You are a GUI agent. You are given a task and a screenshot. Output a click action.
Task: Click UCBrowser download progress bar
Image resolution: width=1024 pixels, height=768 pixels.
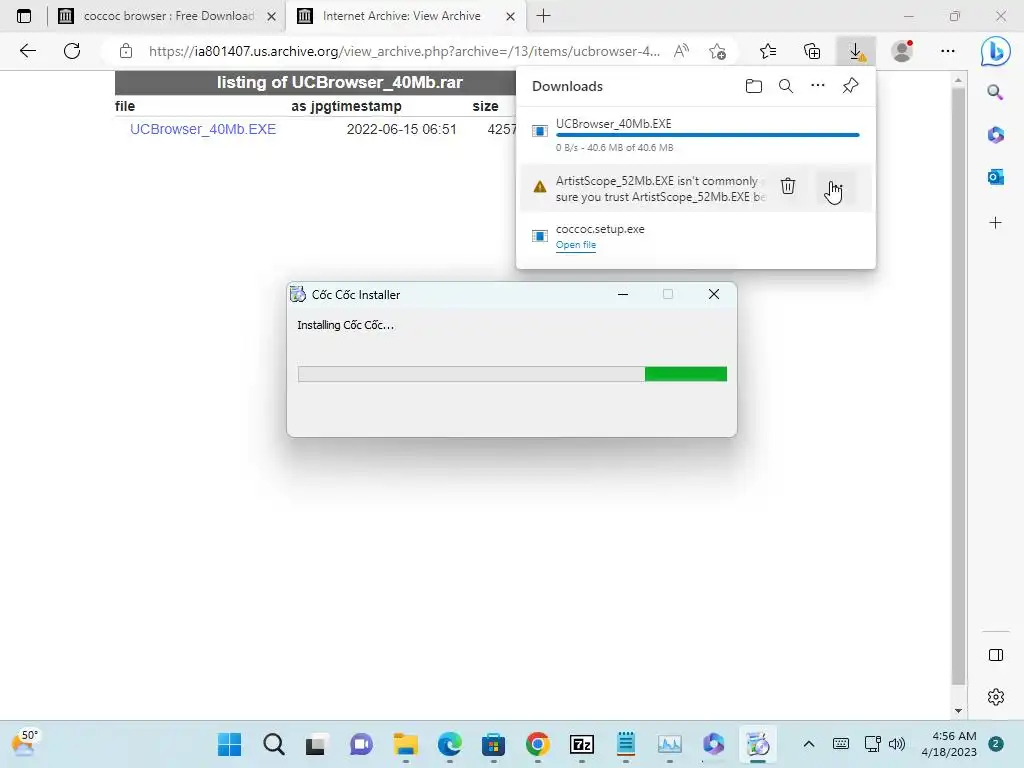tap(707, 135)
